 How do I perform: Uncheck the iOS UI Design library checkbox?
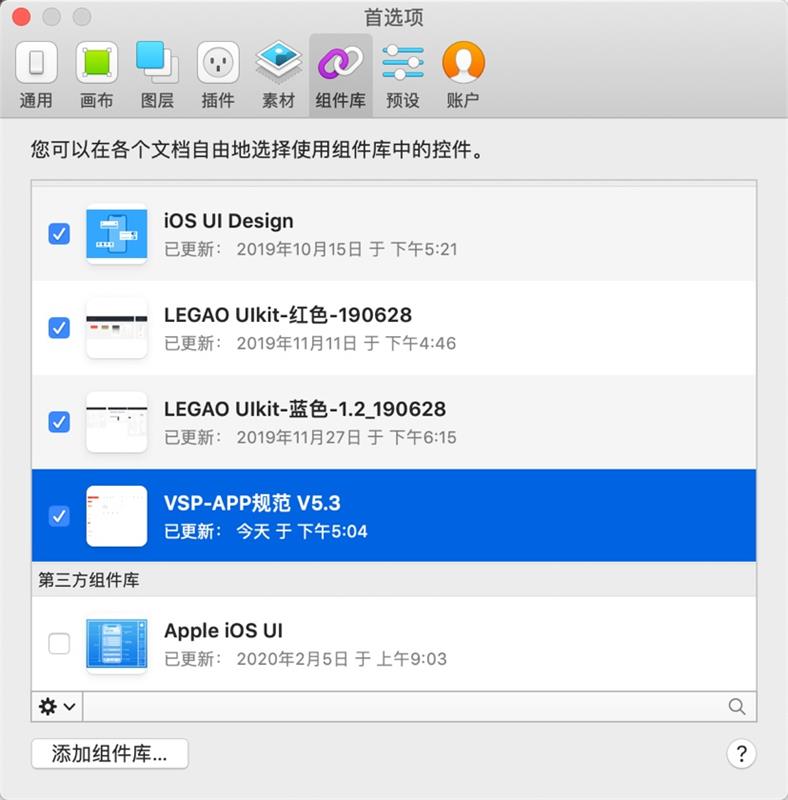coord(59,234)
